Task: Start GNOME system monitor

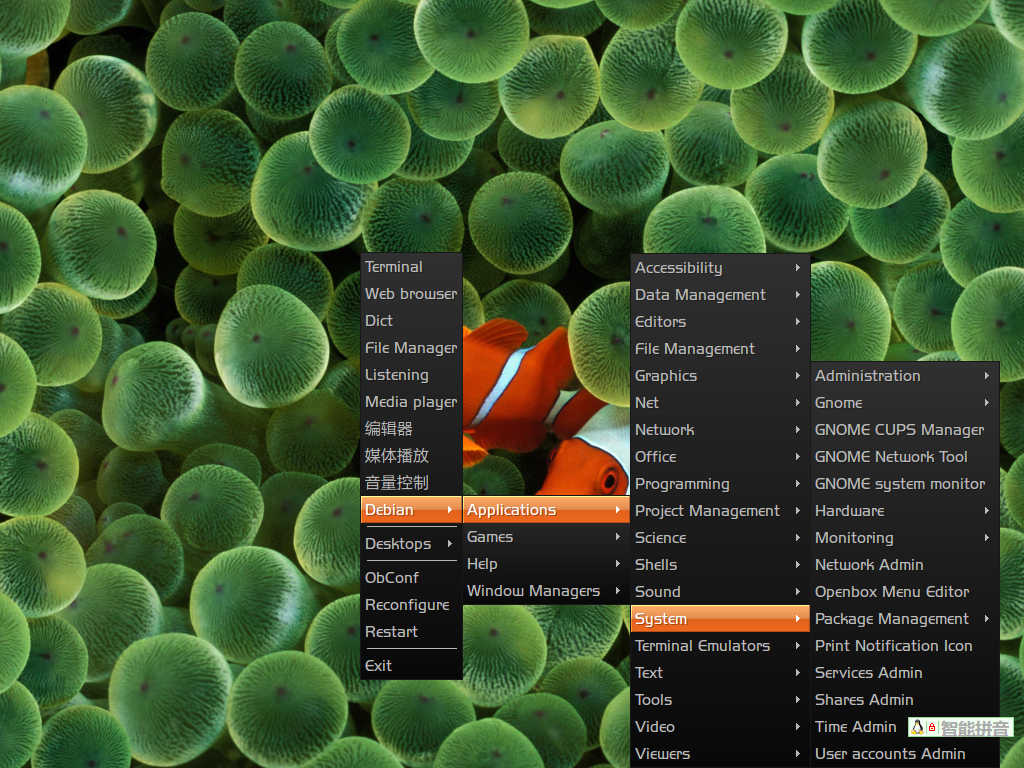Action: point(905,484)
